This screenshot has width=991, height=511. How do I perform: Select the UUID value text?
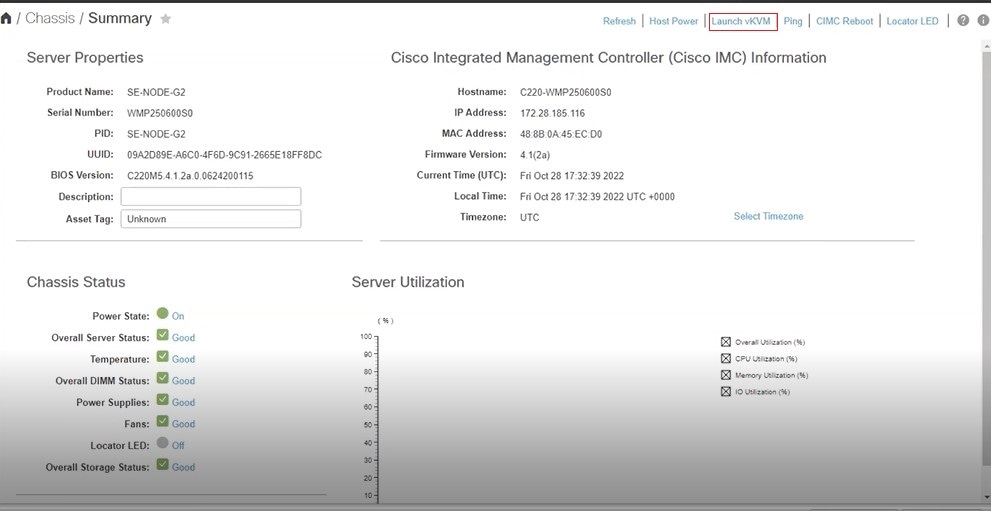[x=224, y=155]
